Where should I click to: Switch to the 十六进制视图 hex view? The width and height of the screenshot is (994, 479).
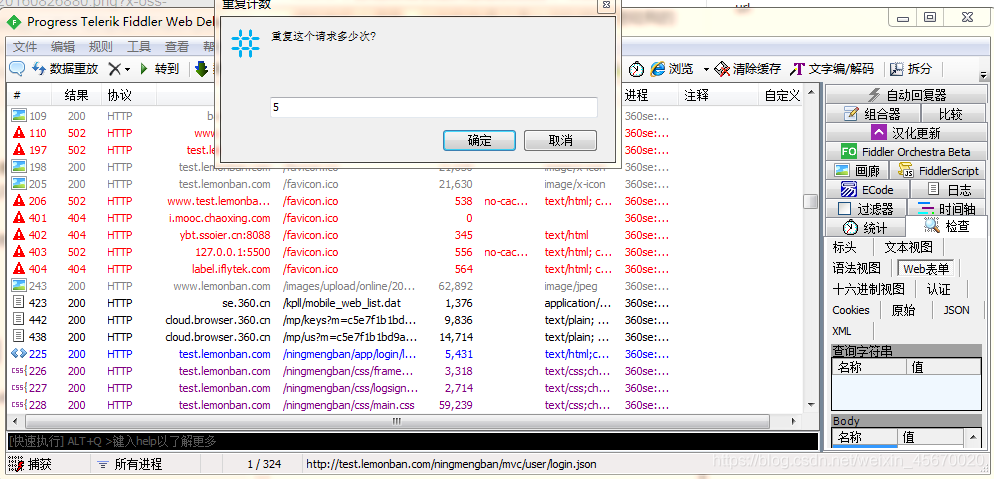point(868,289)
